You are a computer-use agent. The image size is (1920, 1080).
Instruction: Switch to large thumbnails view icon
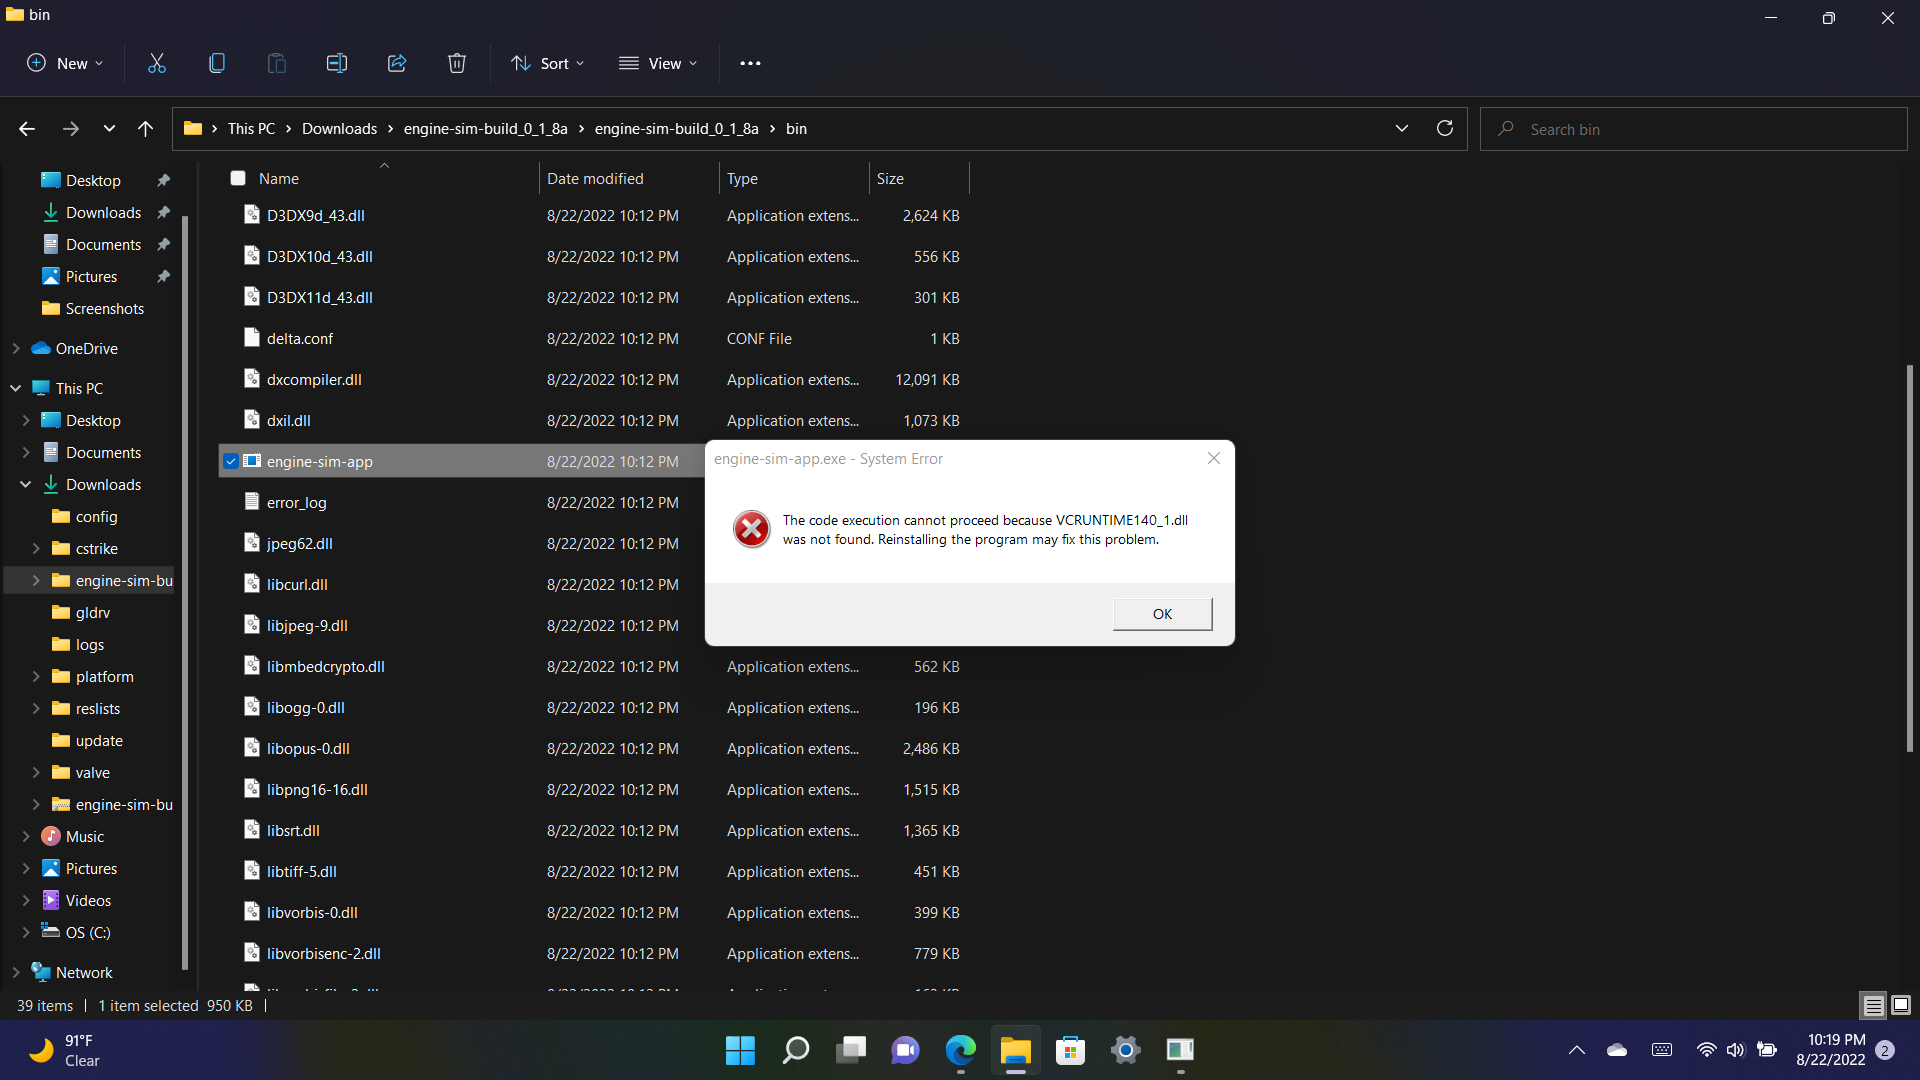(x=1901, y=1005)
